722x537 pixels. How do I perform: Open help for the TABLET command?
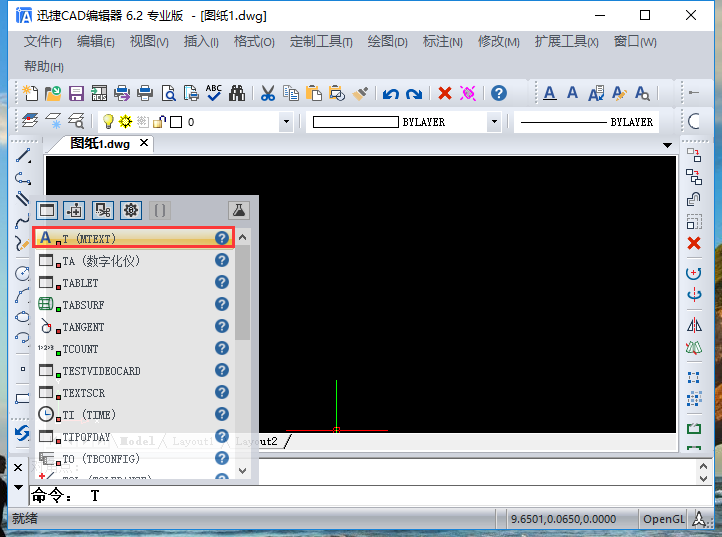pyautogui.click(x=222, y=283)
